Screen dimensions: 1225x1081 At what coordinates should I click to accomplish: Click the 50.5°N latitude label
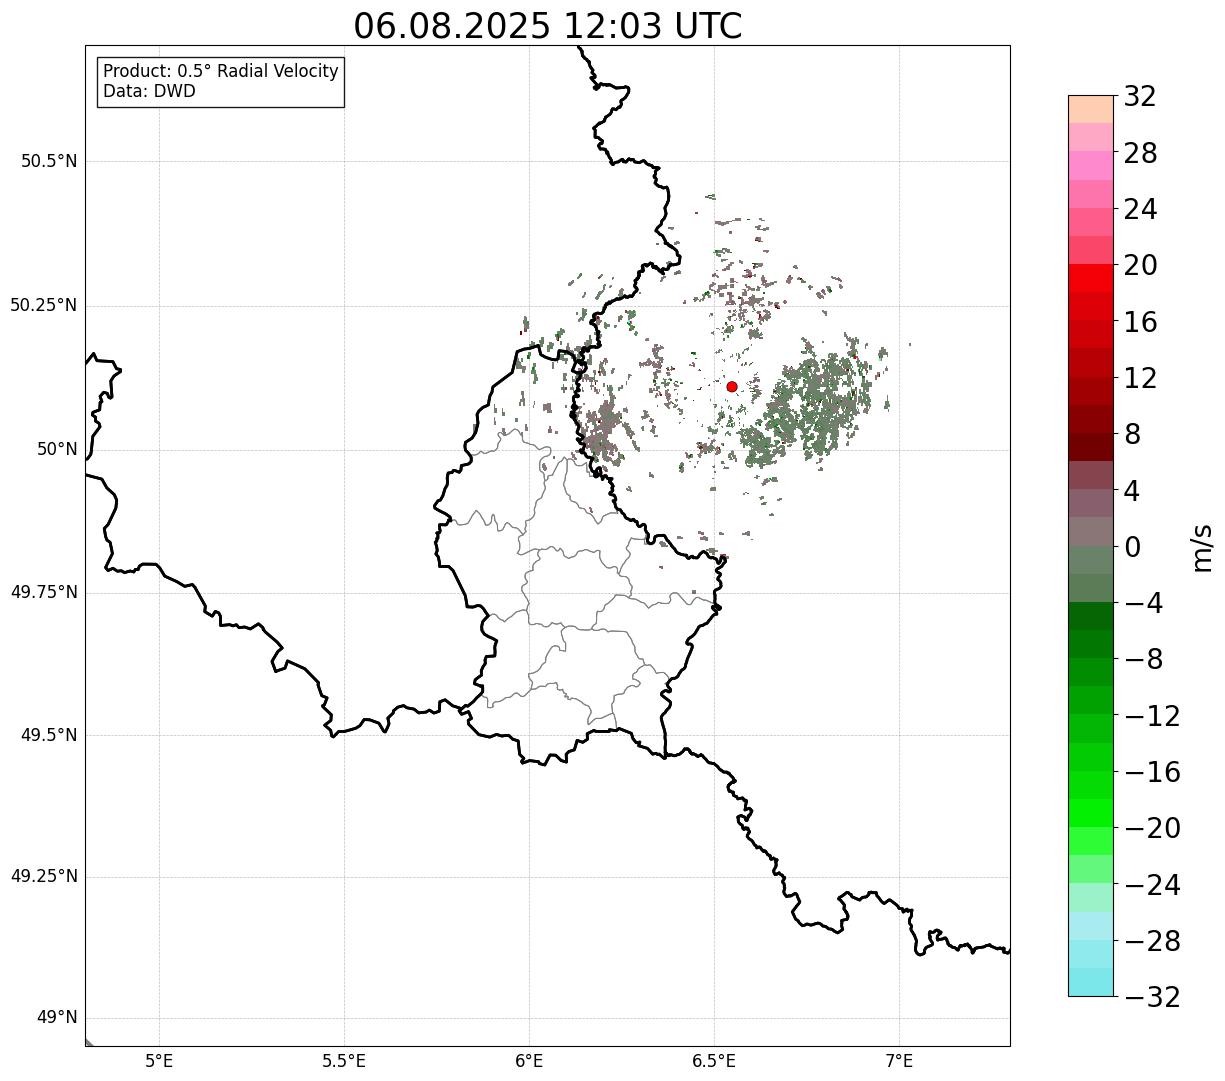click(x=49, y=161)
